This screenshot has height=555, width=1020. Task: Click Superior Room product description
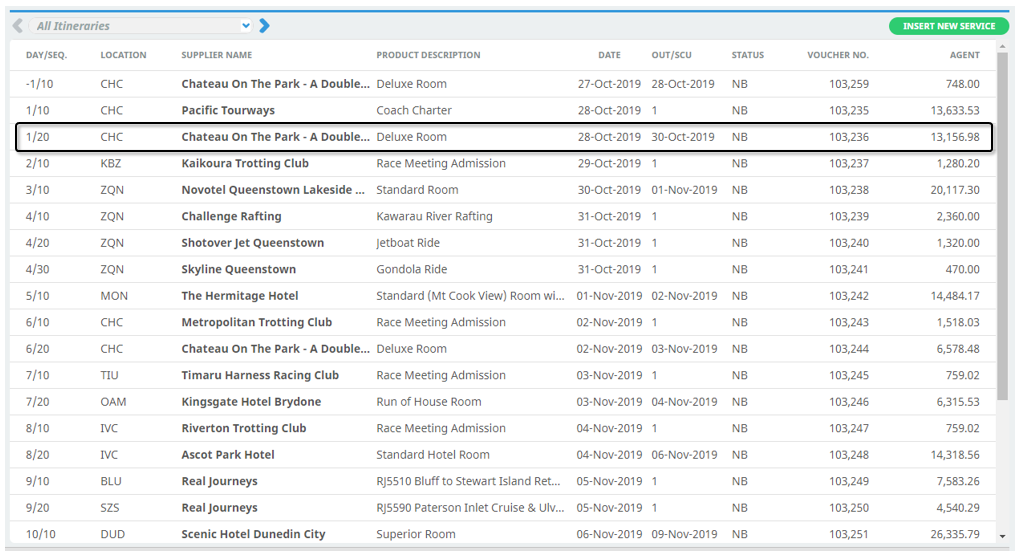tap(416, 534)
